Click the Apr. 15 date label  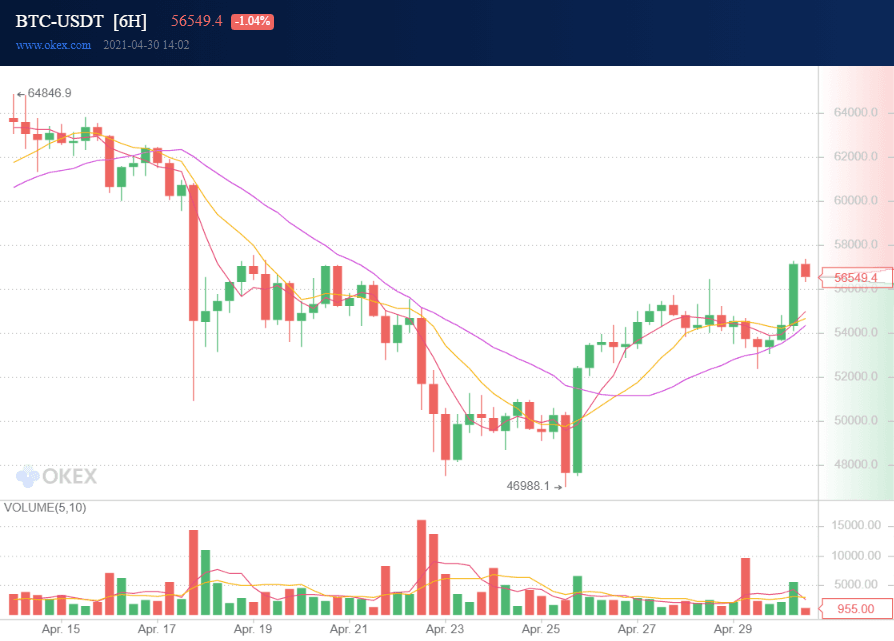point(61,630)
